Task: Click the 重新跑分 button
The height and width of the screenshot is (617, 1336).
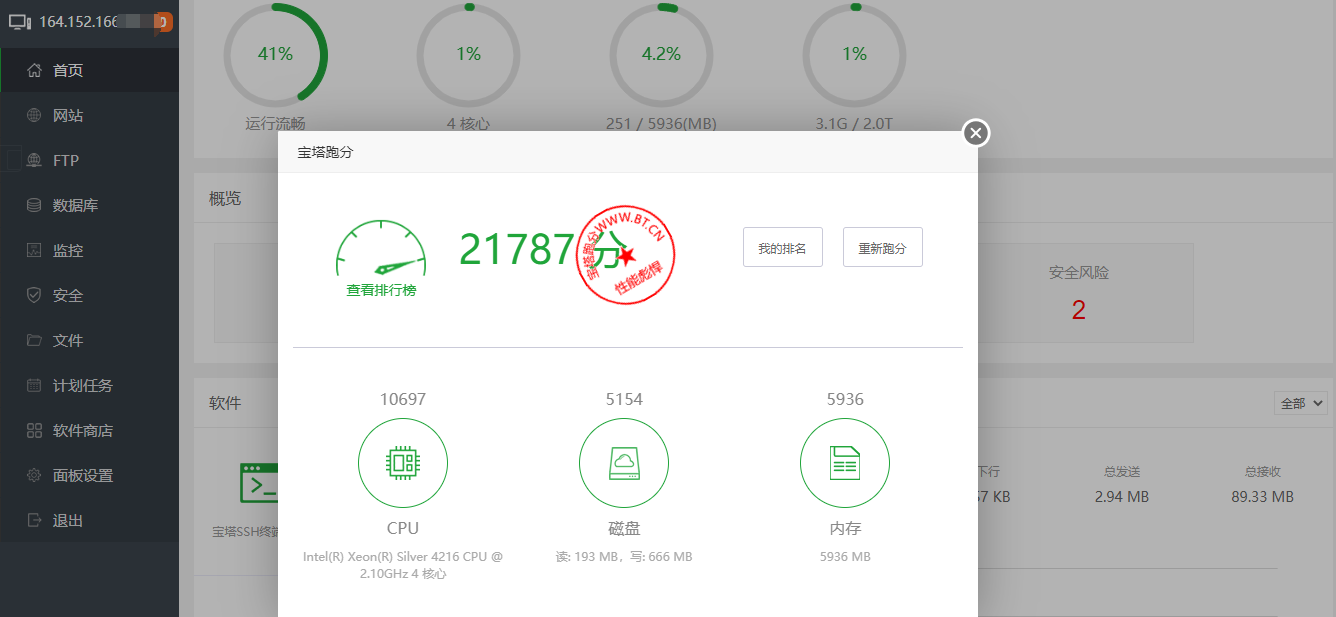Action: (882, 247)
